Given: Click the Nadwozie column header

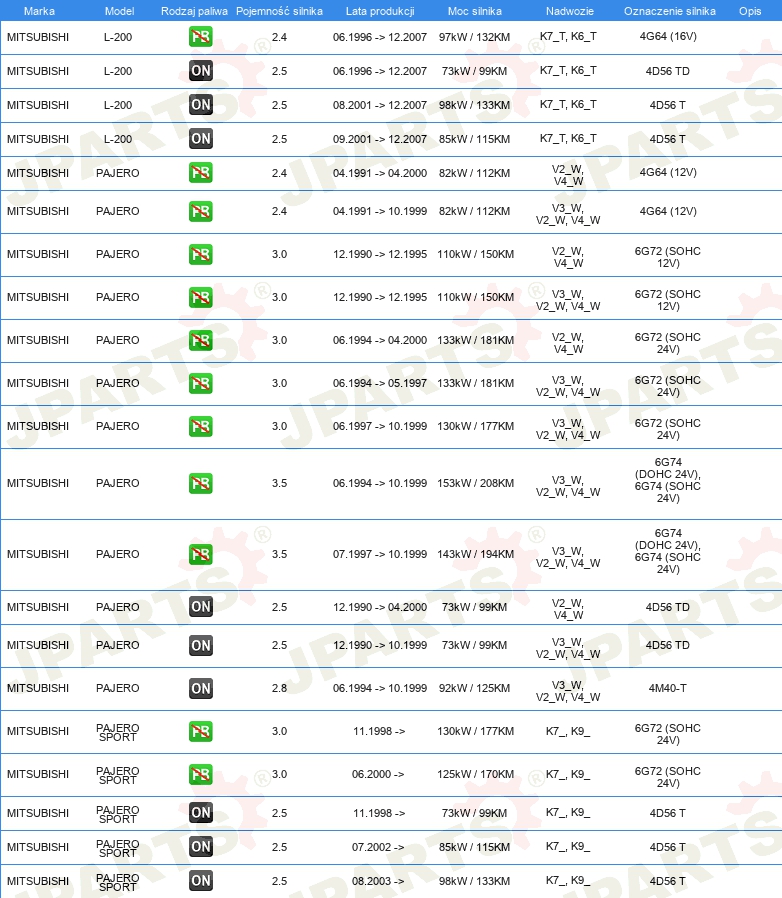Looking at the screenshot, I should 569,11.
